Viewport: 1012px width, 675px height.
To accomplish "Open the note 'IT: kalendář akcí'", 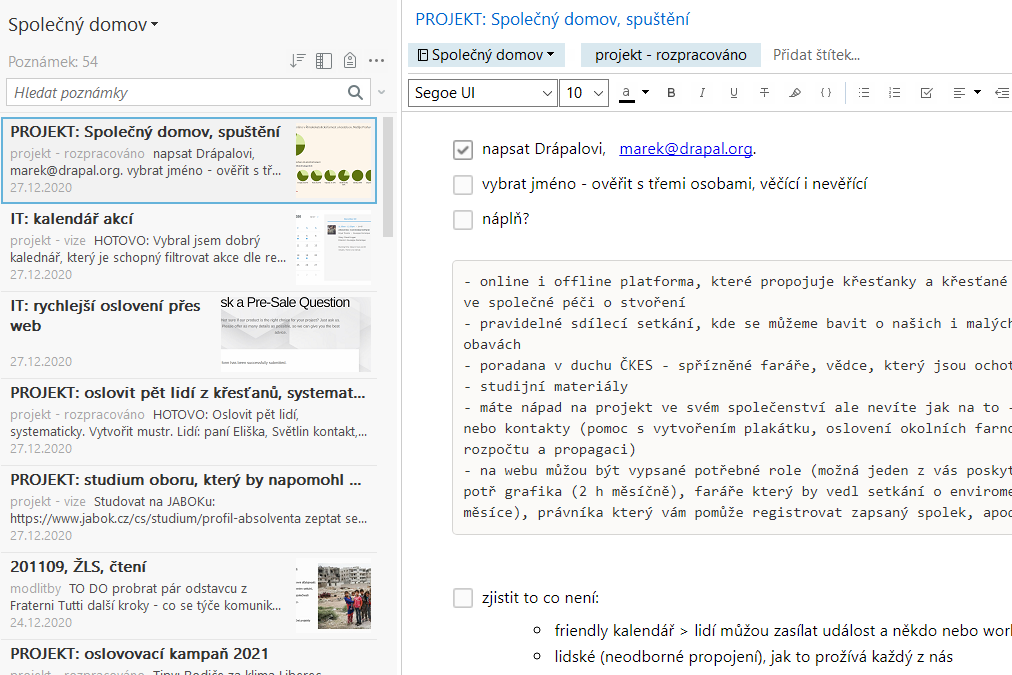I will click(x=188, y=247).
